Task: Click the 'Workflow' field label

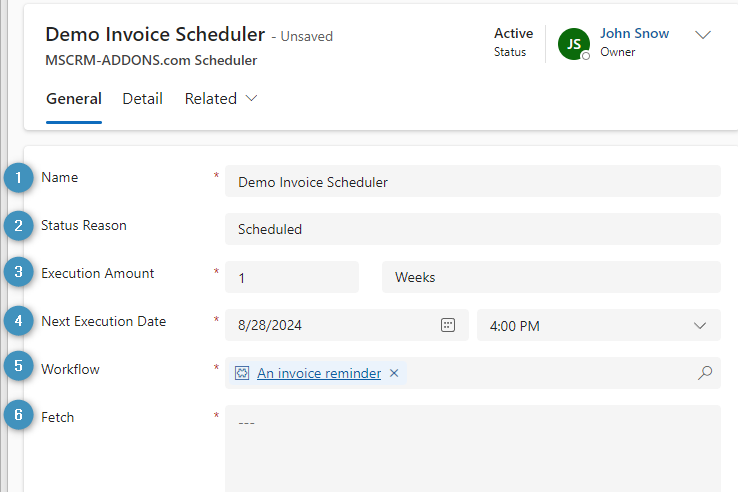Action: tap(70, 369)
